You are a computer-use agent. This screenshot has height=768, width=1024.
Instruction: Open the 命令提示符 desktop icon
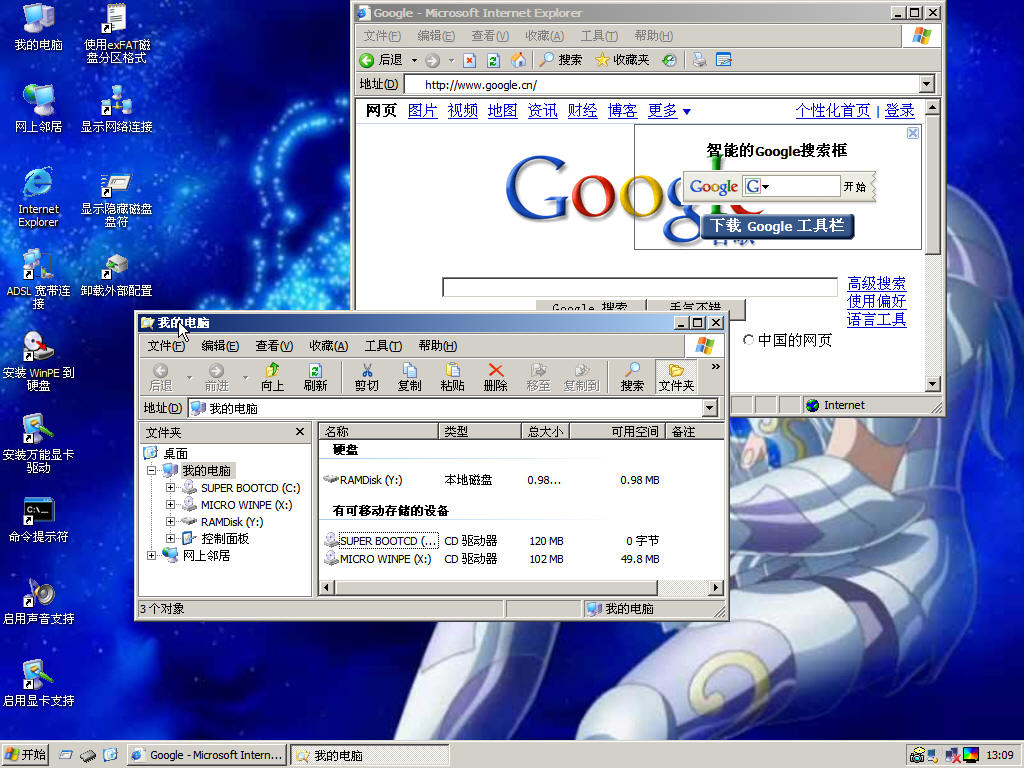(39, 520)
